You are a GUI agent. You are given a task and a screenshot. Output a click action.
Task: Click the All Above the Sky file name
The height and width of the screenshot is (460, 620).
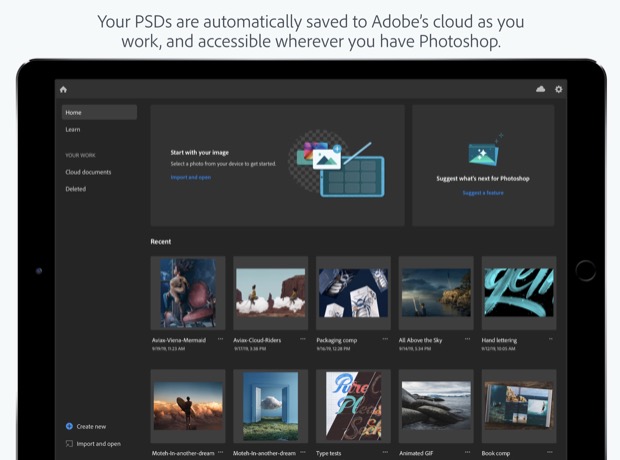pos(420,340)
